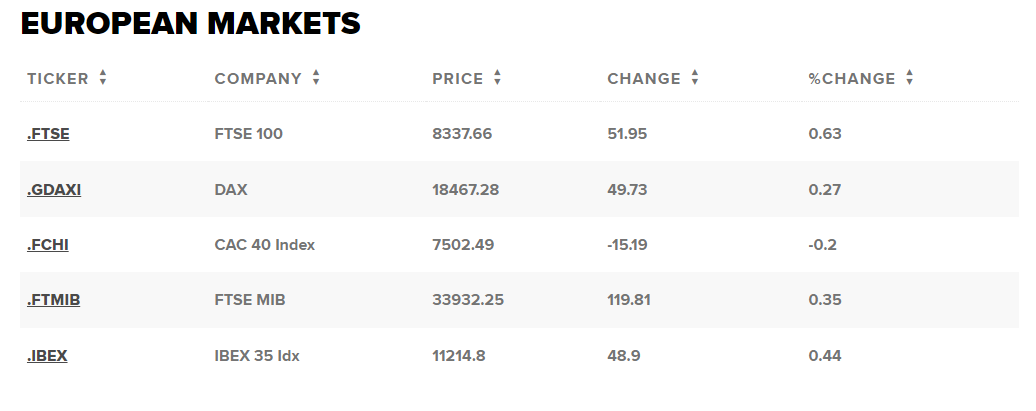Image resolution: width=1036 pixels, height=411 pixels.
Task: Select the PRICE column header label
Action: [x=458, y=79]
